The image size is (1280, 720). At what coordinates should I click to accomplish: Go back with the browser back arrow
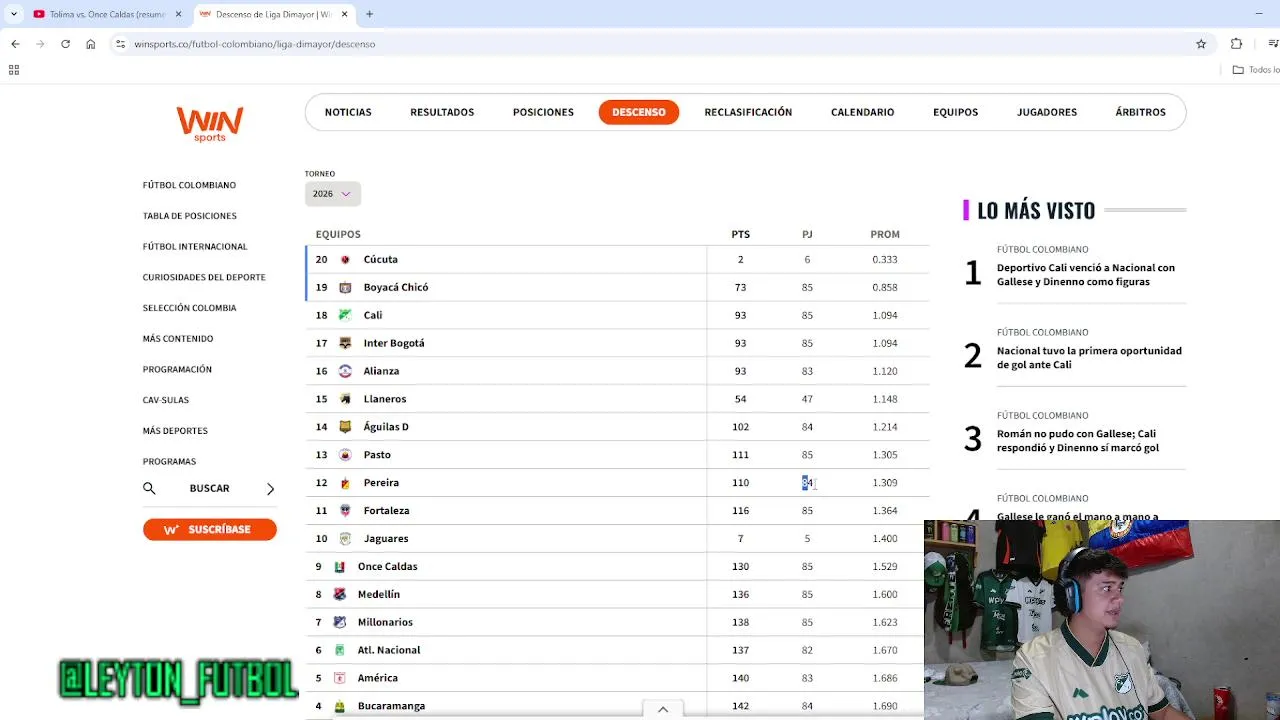[15, 44]
